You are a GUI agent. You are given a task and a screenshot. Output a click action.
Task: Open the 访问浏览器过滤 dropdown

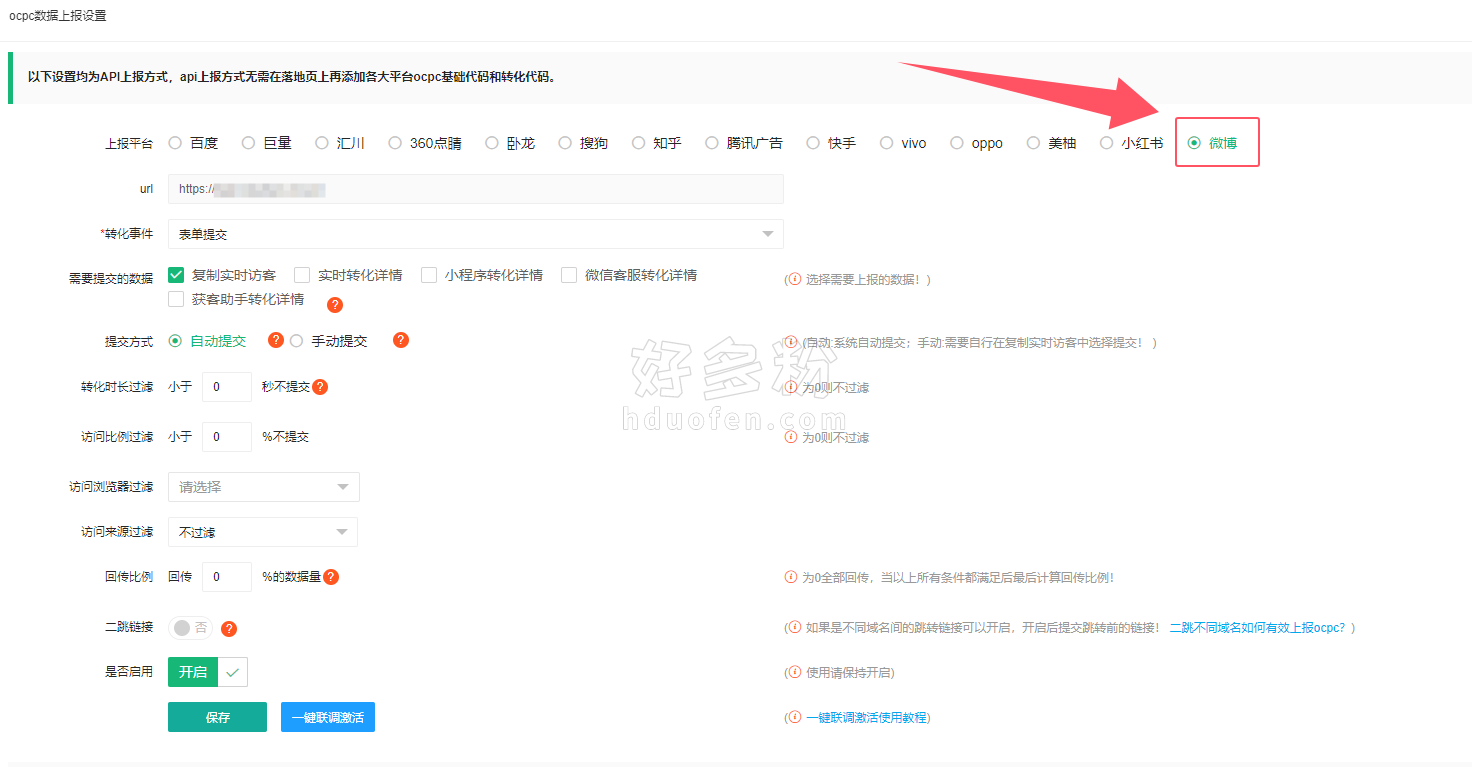coord(264,487)
